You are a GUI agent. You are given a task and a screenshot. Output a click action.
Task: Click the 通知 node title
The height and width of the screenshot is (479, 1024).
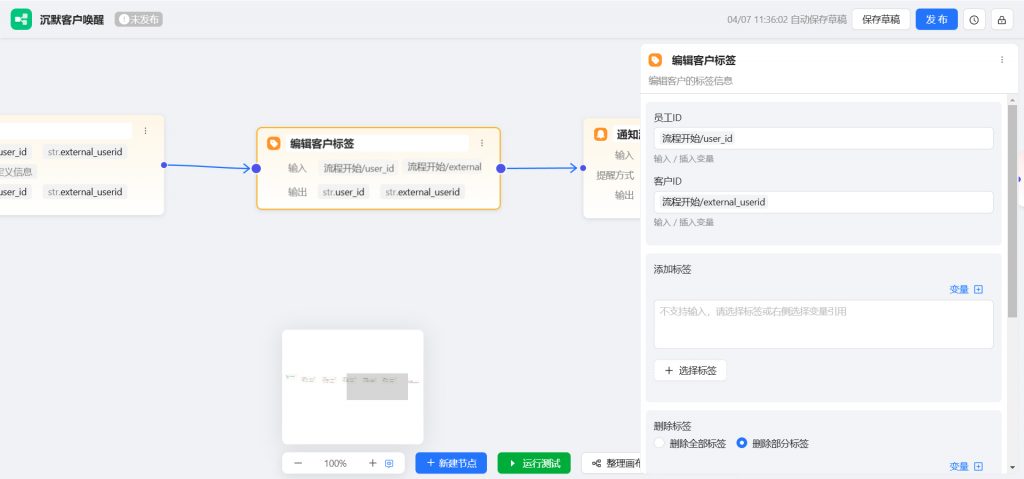[628, 135]
